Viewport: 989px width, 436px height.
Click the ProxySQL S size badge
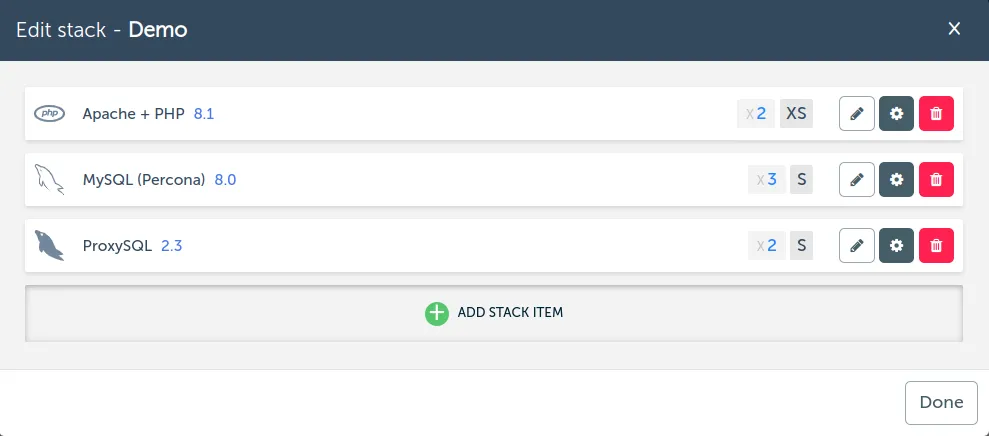tap(801, 246)
